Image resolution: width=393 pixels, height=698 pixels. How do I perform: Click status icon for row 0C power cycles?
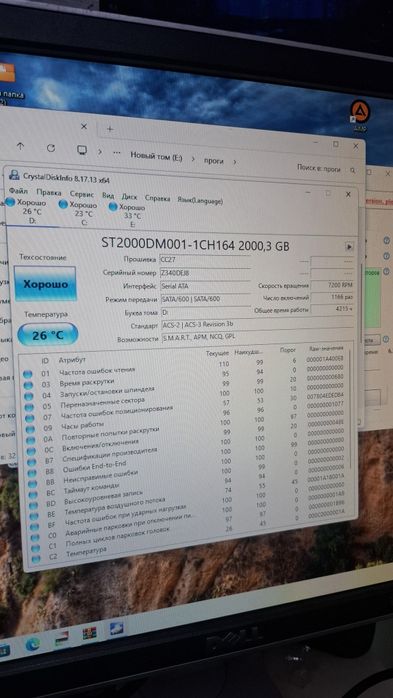31,451
